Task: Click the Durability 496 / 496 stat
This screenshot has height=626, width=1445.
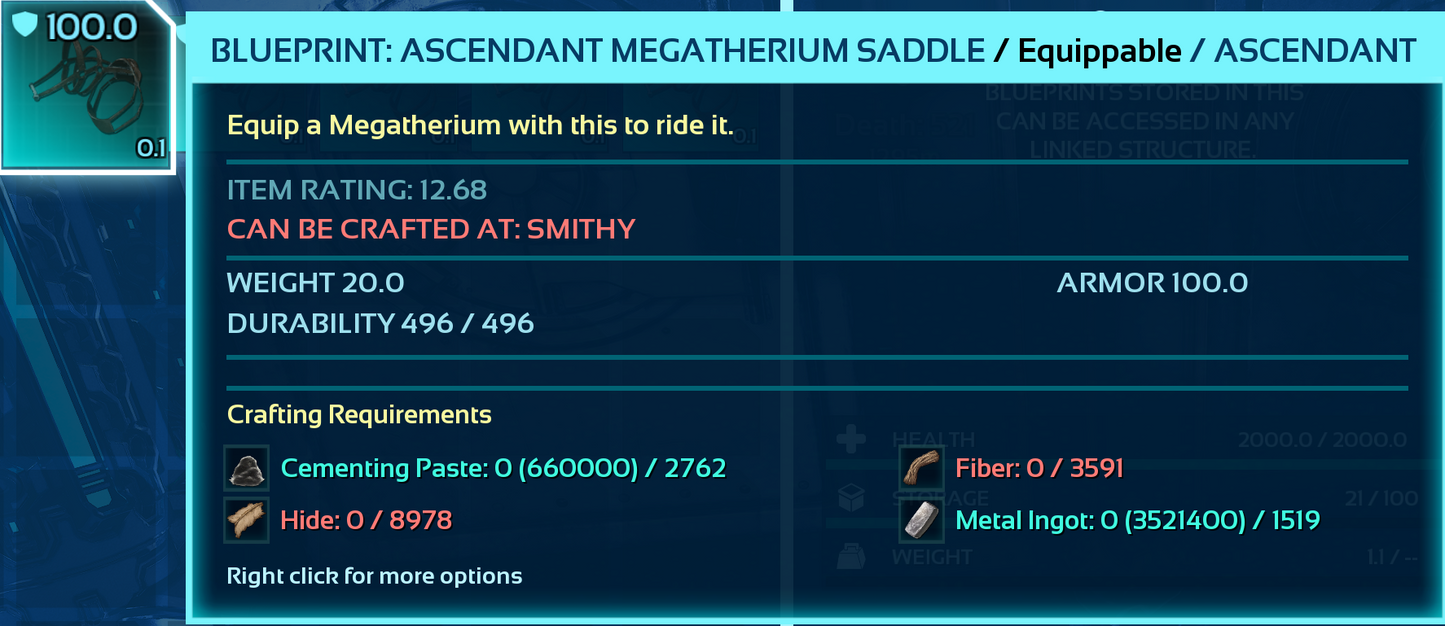Action: click(x=380, y=324)
